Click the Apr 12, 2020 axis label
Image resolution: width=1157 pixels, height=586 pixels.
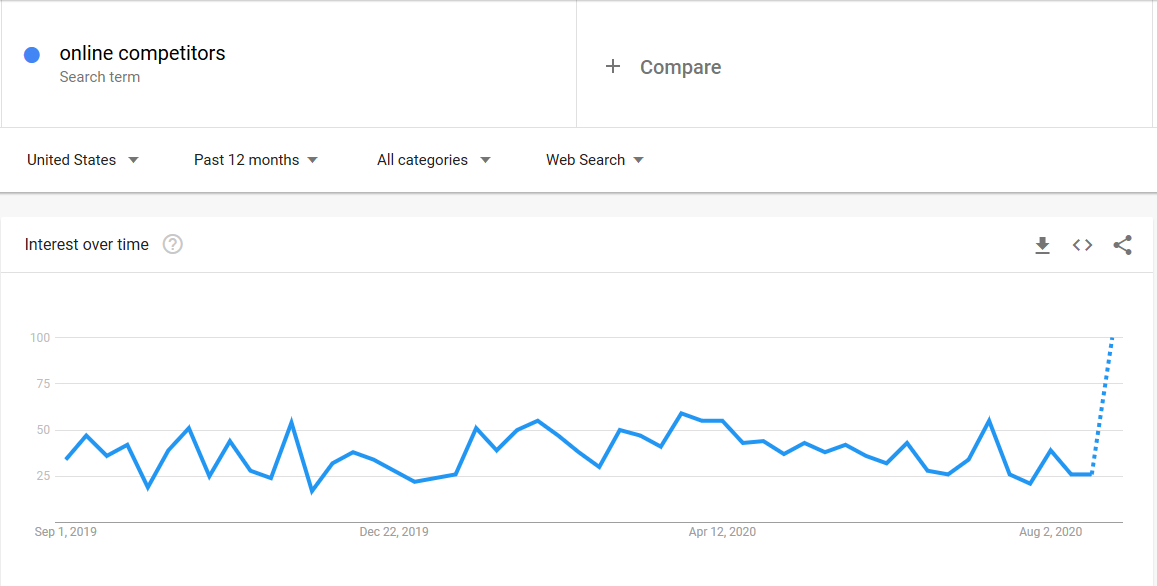pos(722,531)
